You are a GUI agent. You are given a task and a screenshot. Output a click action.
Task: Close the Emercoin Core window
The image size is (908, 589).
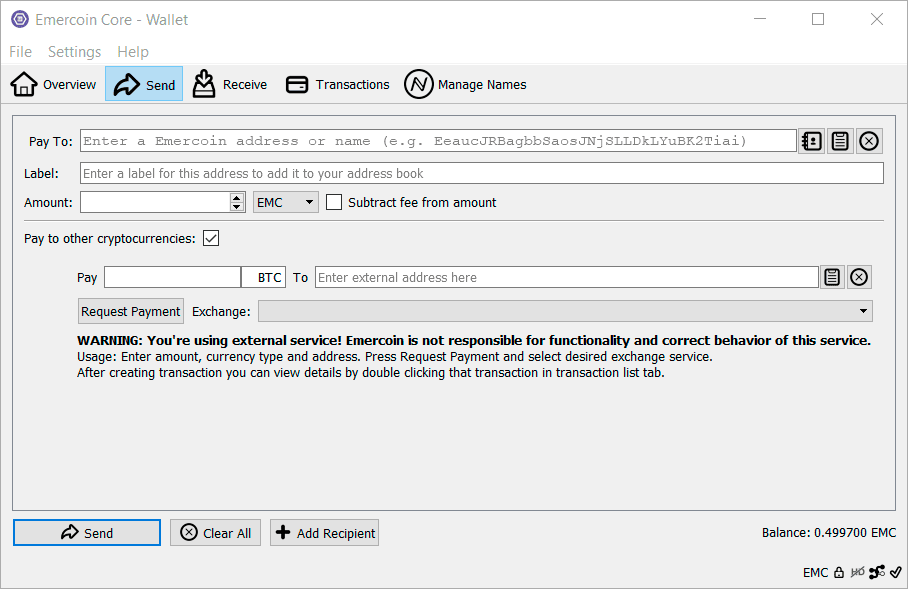coord(877,19)
